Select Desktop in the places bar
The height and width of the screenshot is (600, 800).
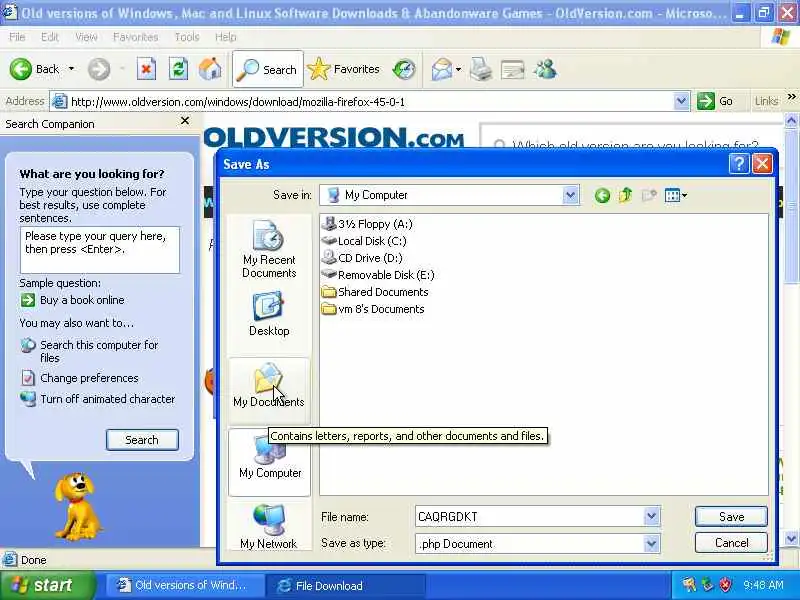click(x=269, y=313)
